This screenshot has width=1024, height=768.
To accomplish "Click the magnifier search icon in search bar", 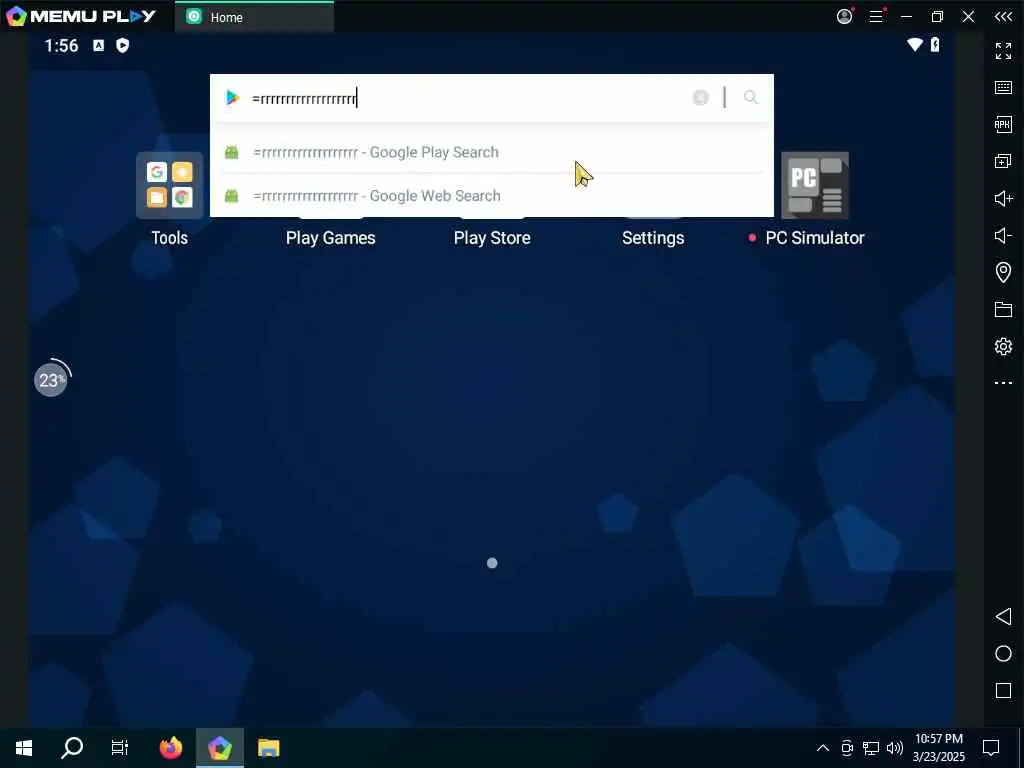I will 750,97.
